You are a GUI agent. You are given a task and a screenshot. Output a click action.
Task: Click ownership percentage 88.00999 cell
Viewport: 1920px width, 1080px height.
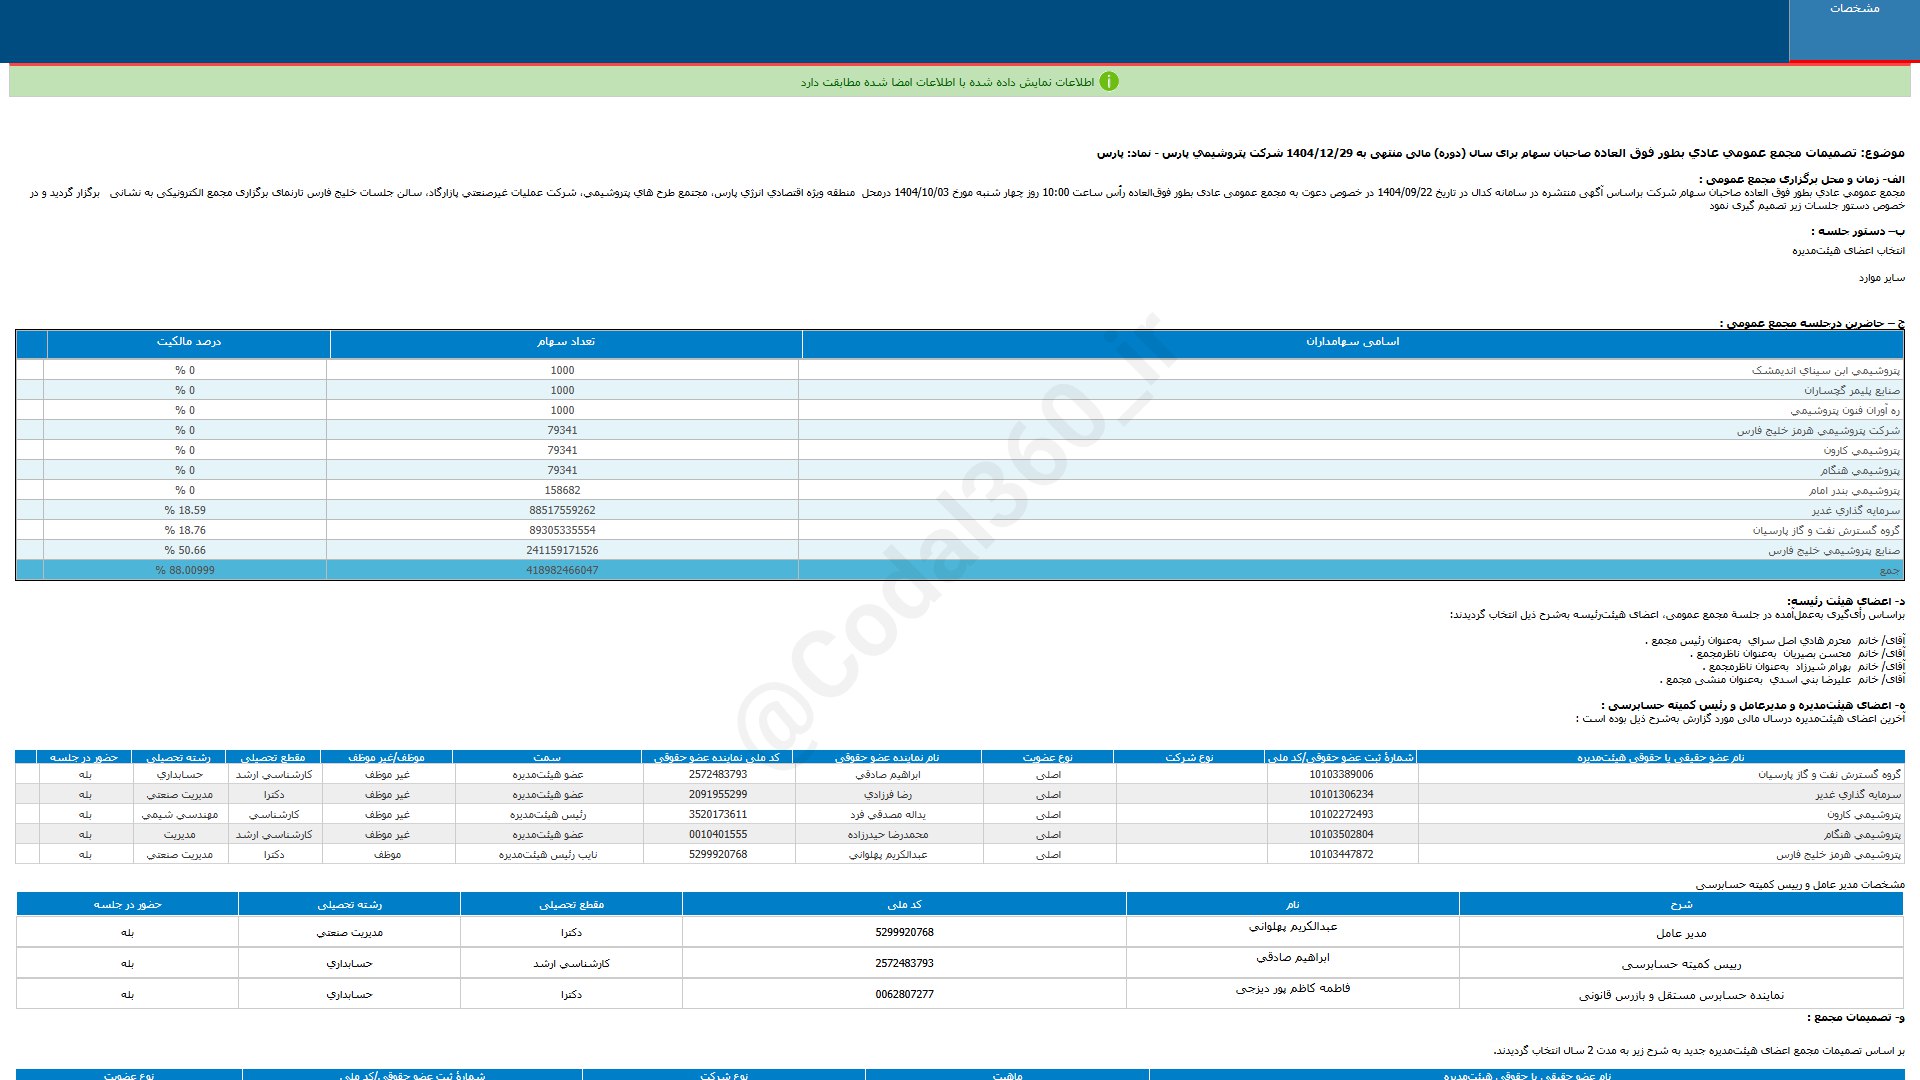(x=185, y=571)
